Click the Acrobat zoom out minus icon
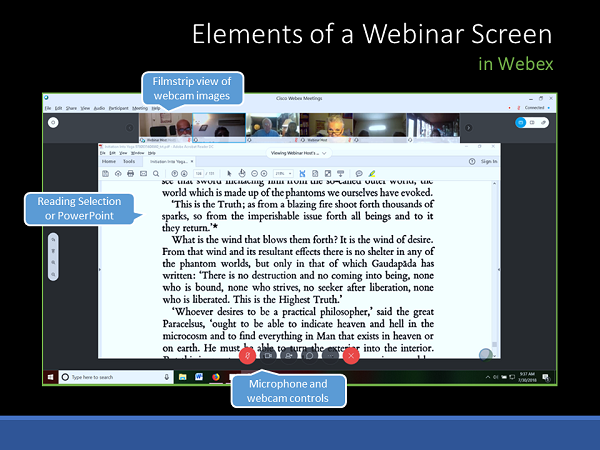This screenshot has width=600, height=450. click(x=254, y=174)
